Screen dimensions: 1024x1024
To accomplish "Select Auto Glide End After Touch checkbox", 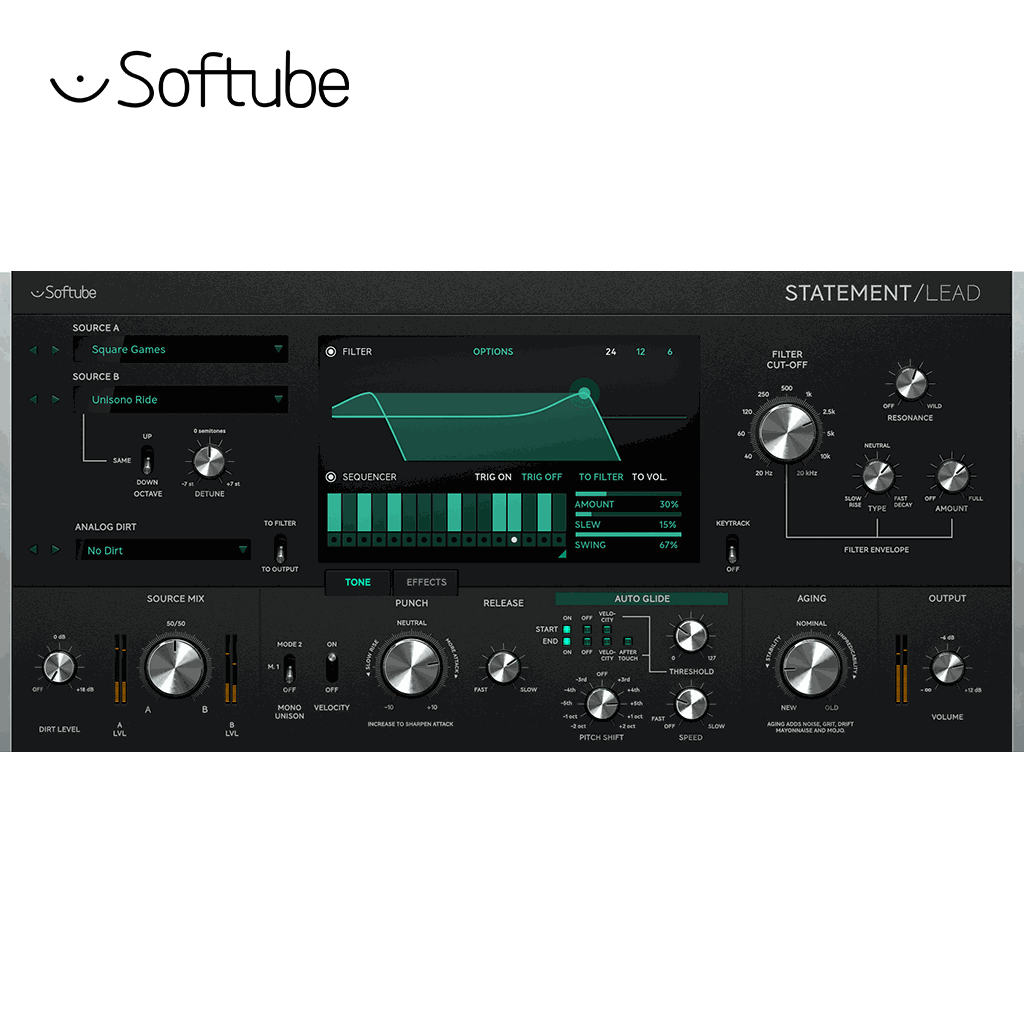I will point(628,641).
